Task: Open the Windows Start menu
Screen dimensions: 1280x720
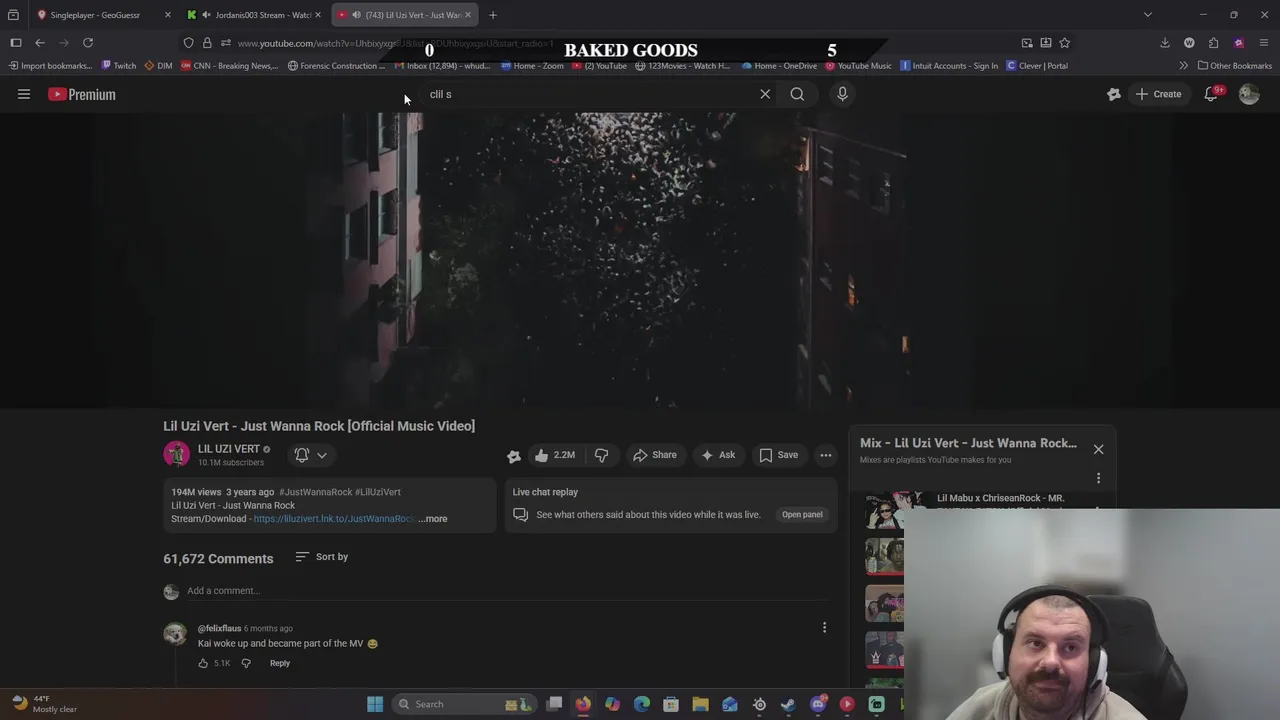Action: coord(375,704)
